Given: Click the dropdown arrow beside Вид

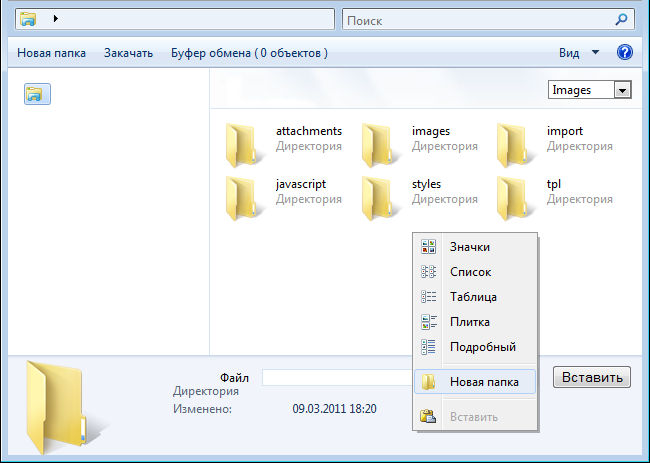Looking at the screenshot, I should tap(595, 52).
